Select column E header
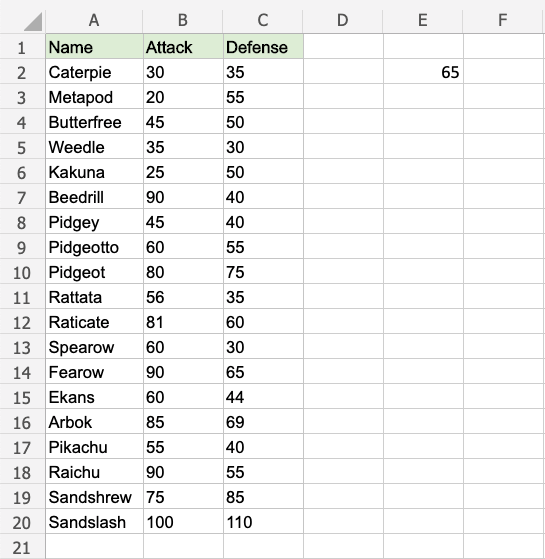 (x=423, y=20)
